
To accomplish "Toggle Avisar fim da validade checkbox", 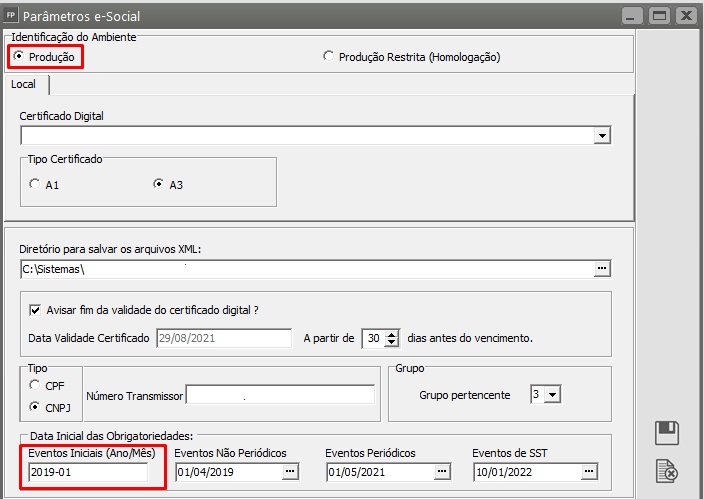I will coord(36,309).
